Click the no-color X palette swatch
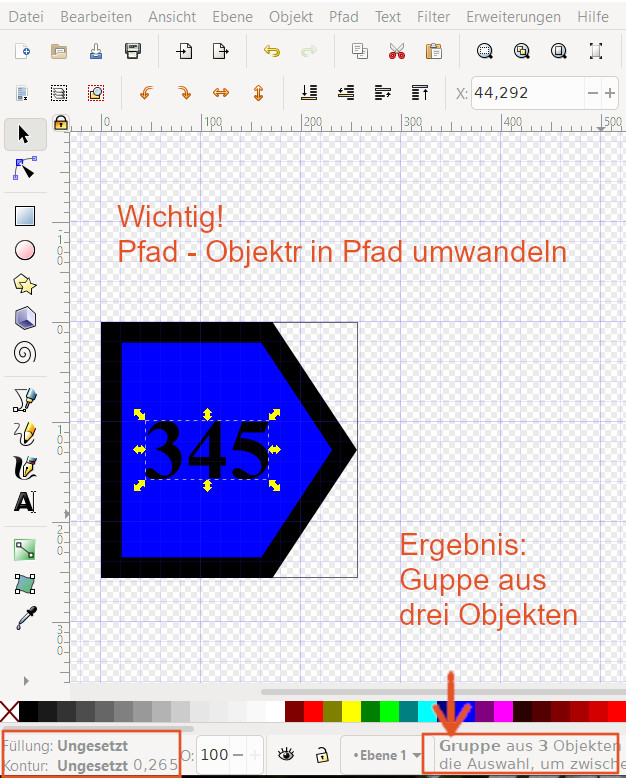626x778 pixels. pos(9,712)
